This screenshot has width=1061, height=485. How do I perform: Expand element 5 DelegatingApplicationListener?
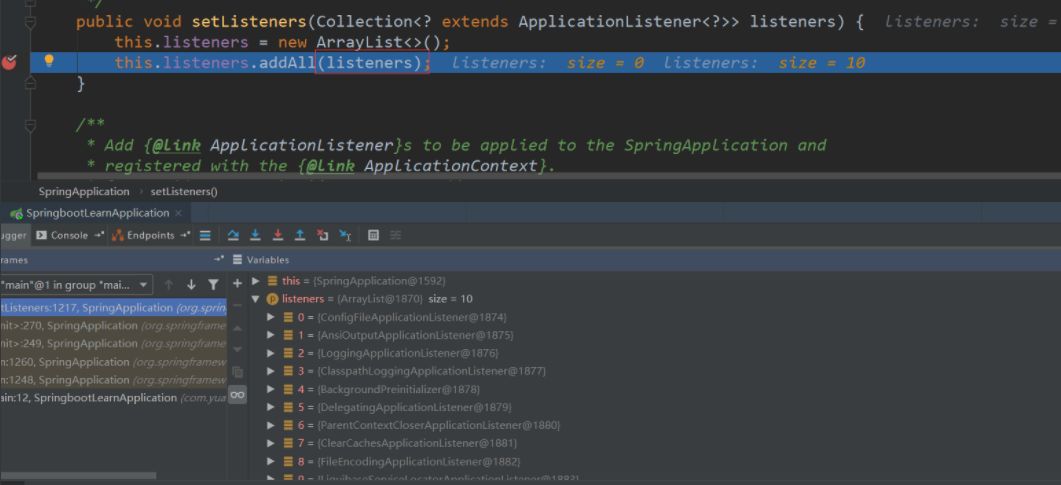click(271, 407)
